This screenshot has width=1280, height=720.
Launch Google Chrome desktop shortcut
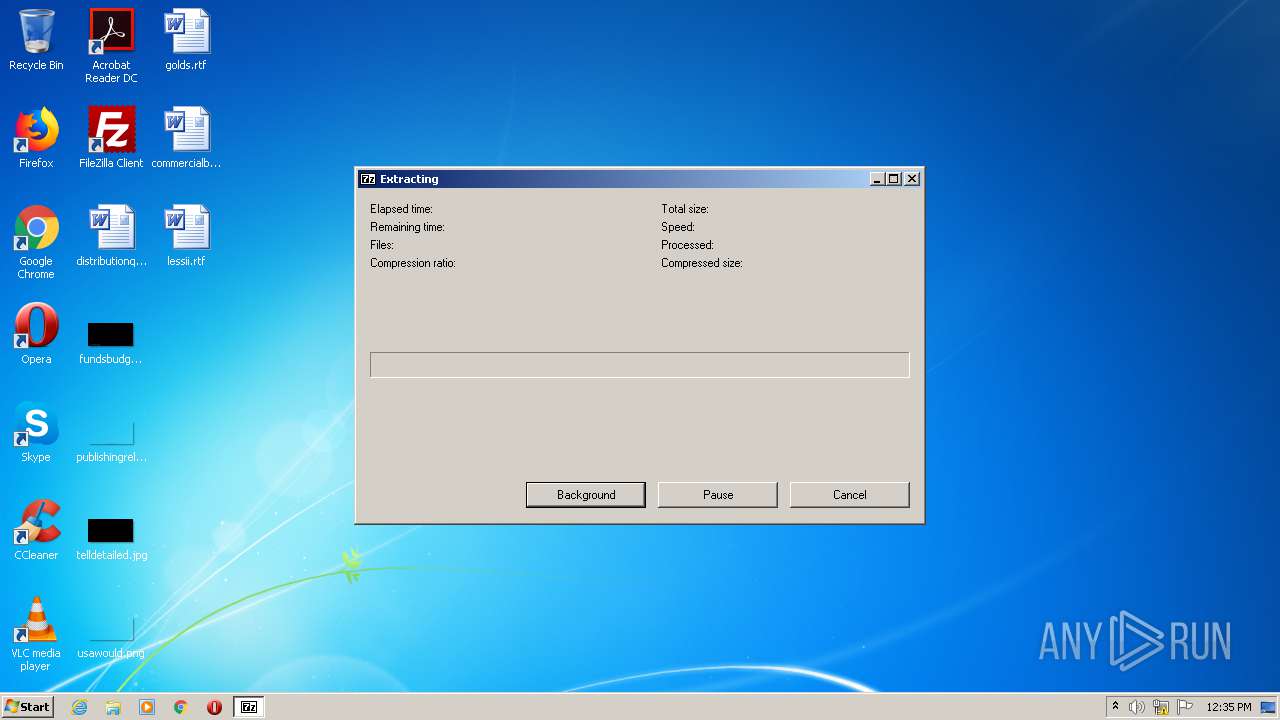tap(36, 242)
